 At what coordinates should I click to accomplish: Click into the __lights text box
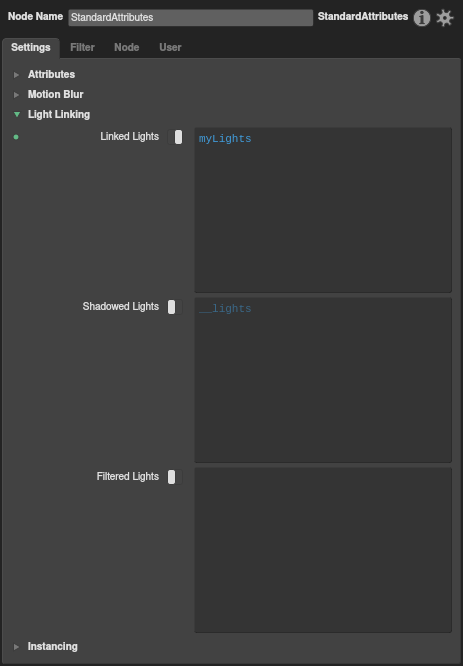(x=323, y=380)
